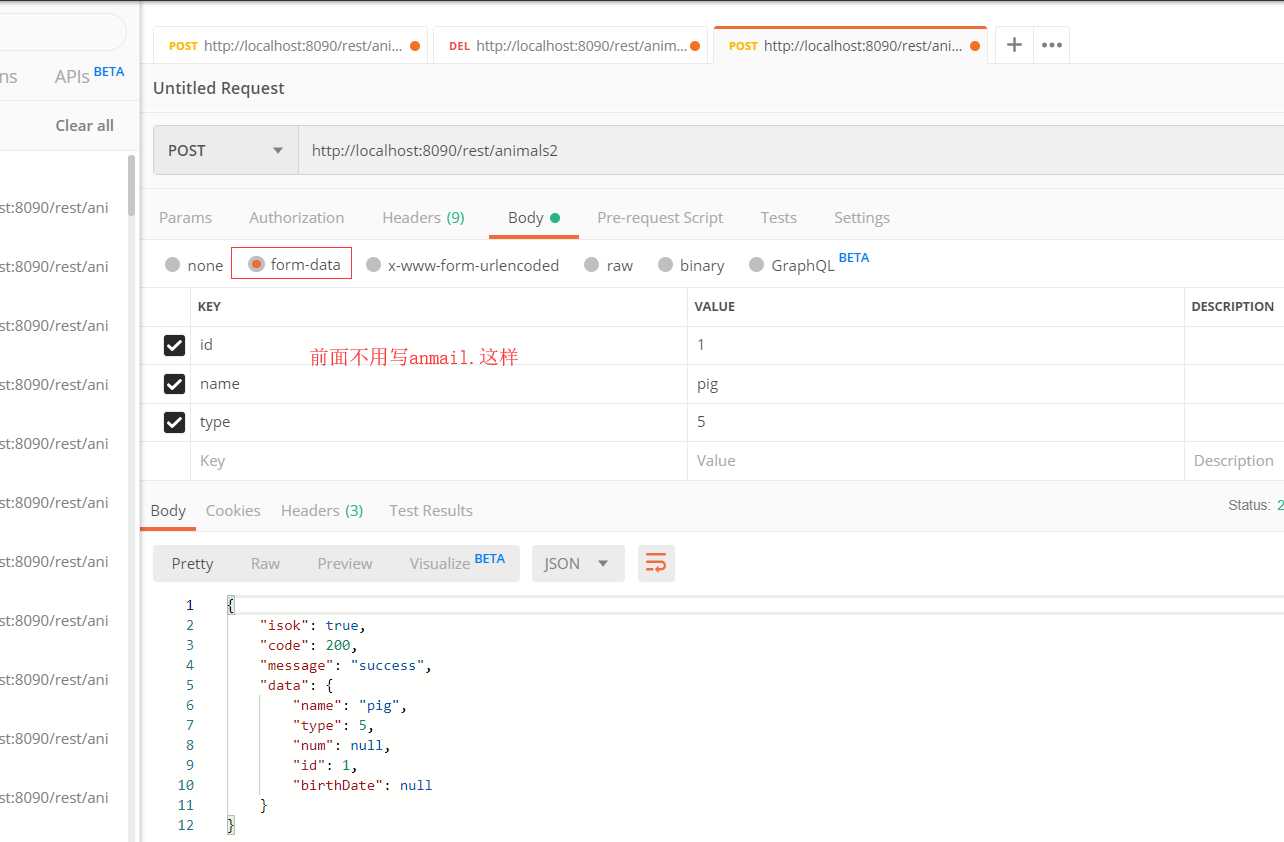Toggle response word wrap icon

tap(656, 563)
